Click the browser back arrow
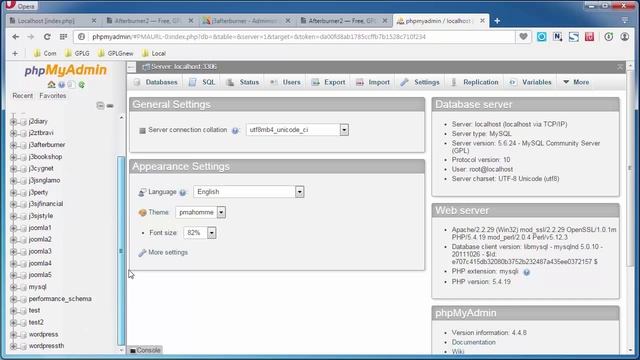The image size is (640, 360). pos(16,37)
